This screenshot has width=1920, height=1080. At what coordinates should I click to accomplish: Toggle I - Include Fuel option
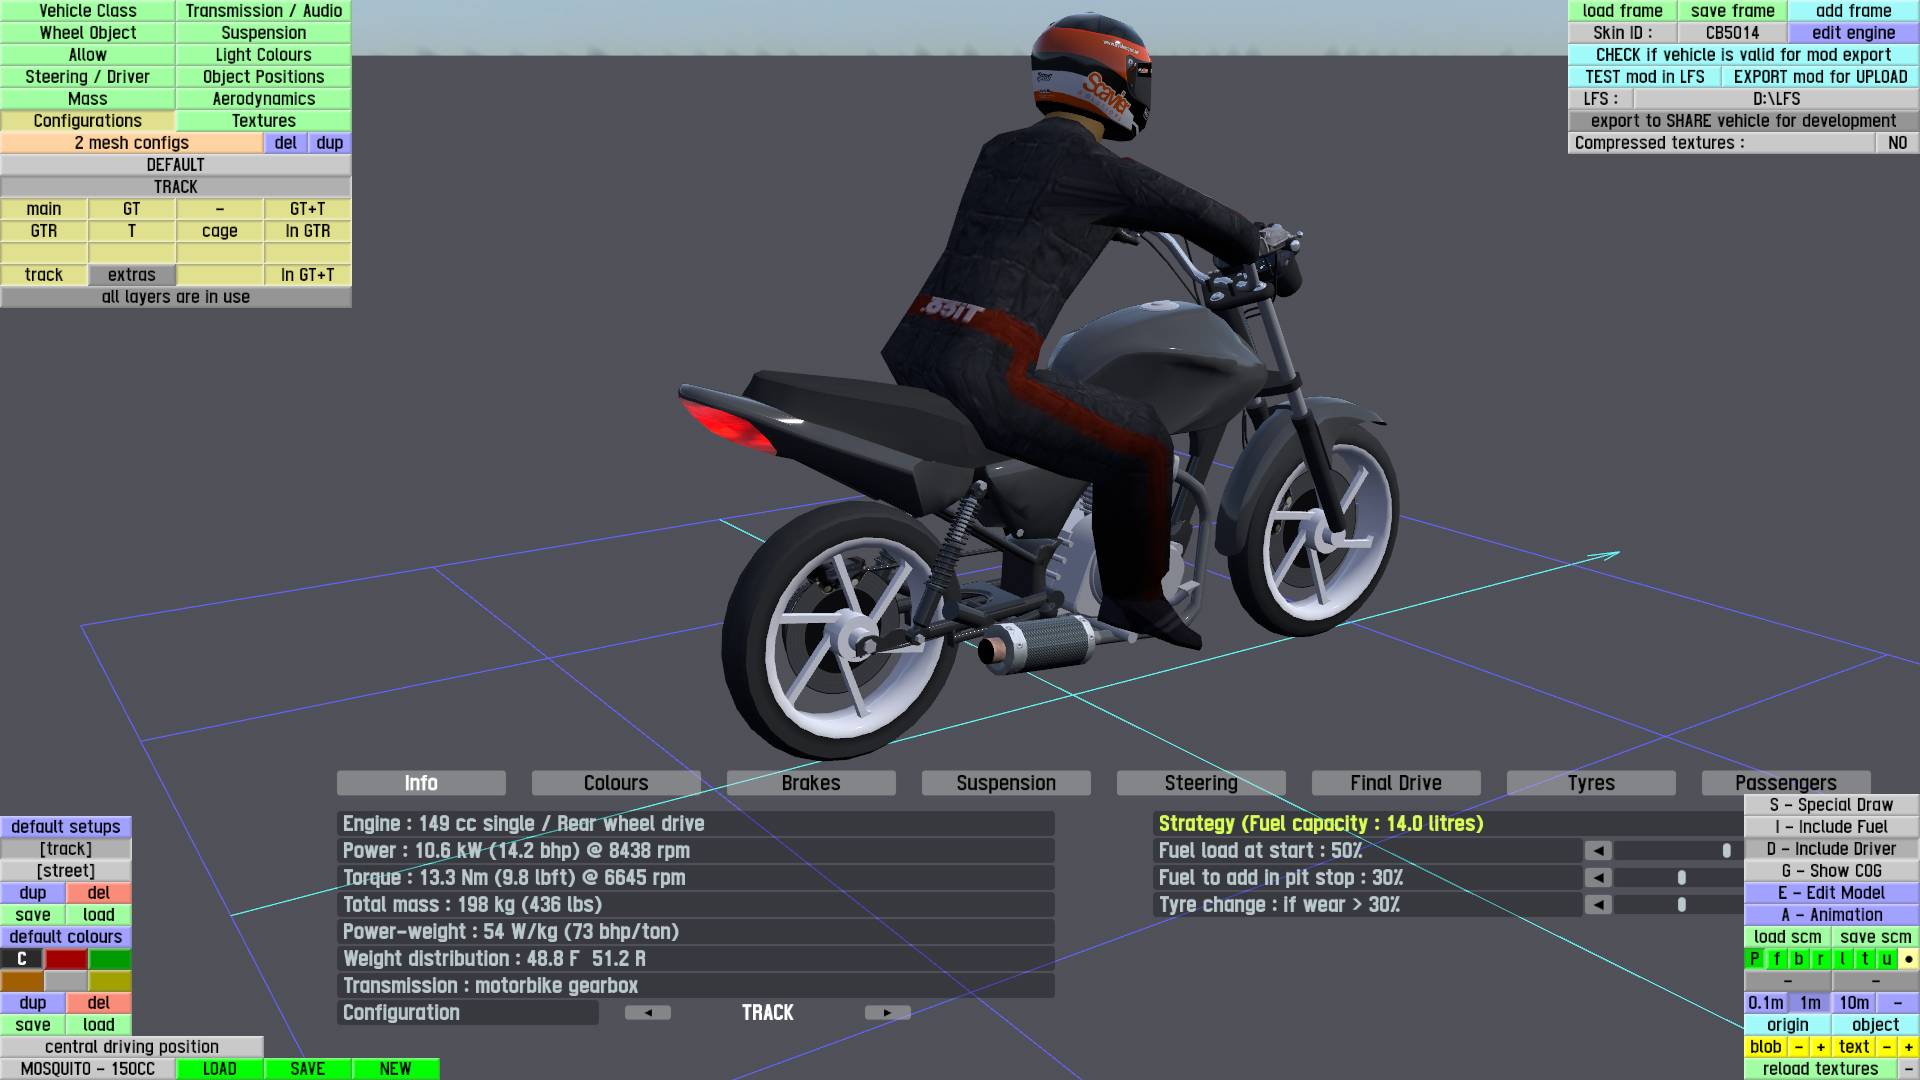(x=1831, y=827)
